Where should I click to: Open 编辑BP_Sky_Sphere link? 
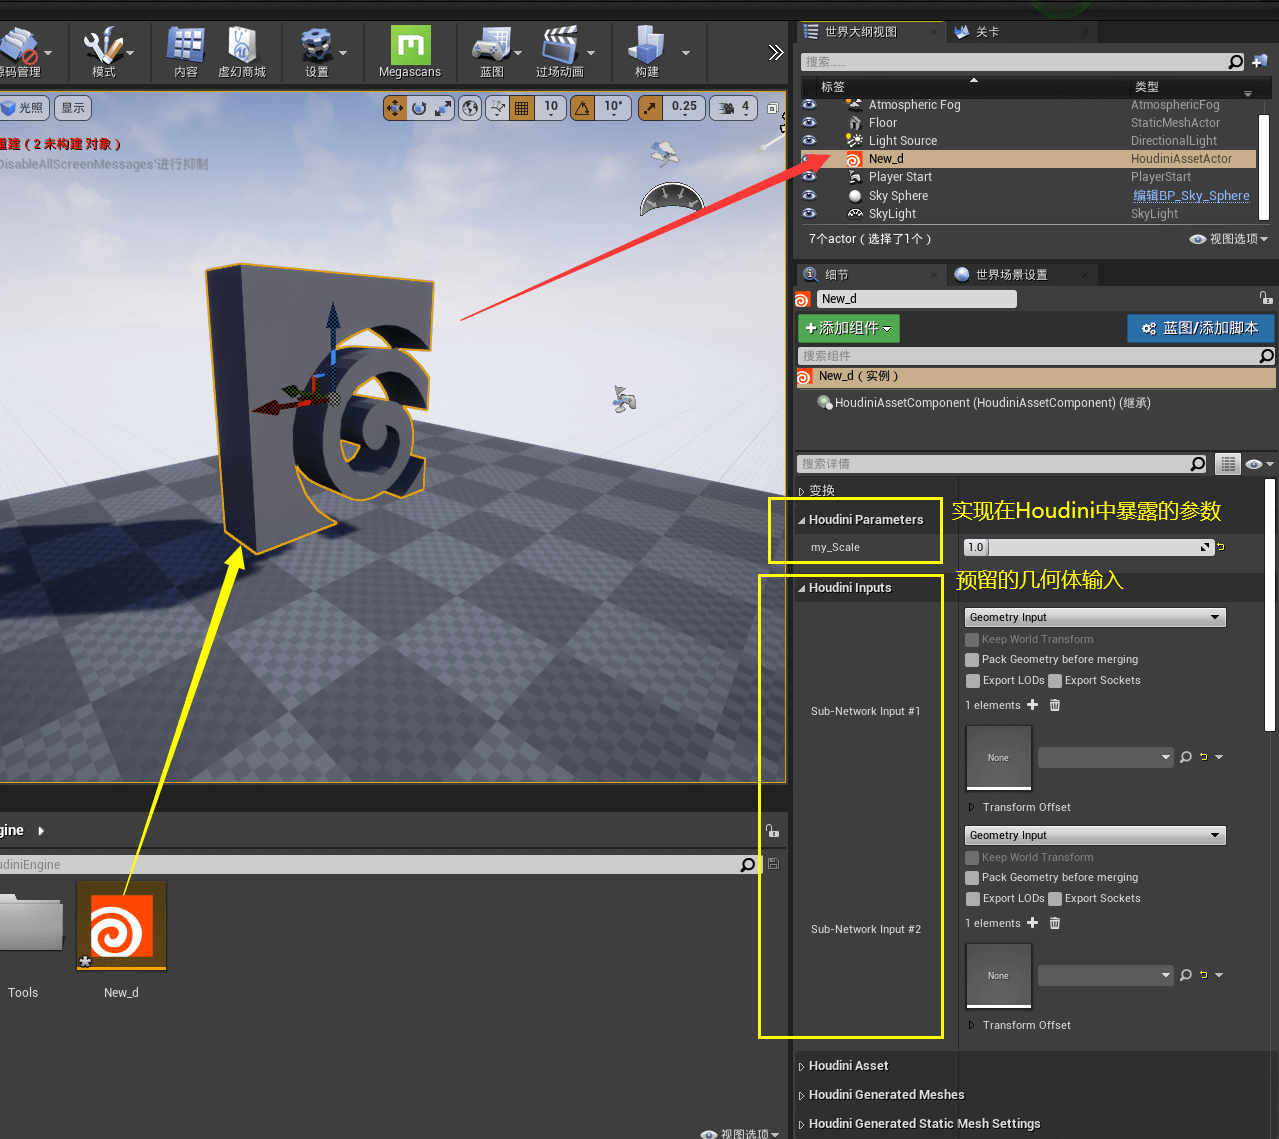click(x=1191, y=196)
